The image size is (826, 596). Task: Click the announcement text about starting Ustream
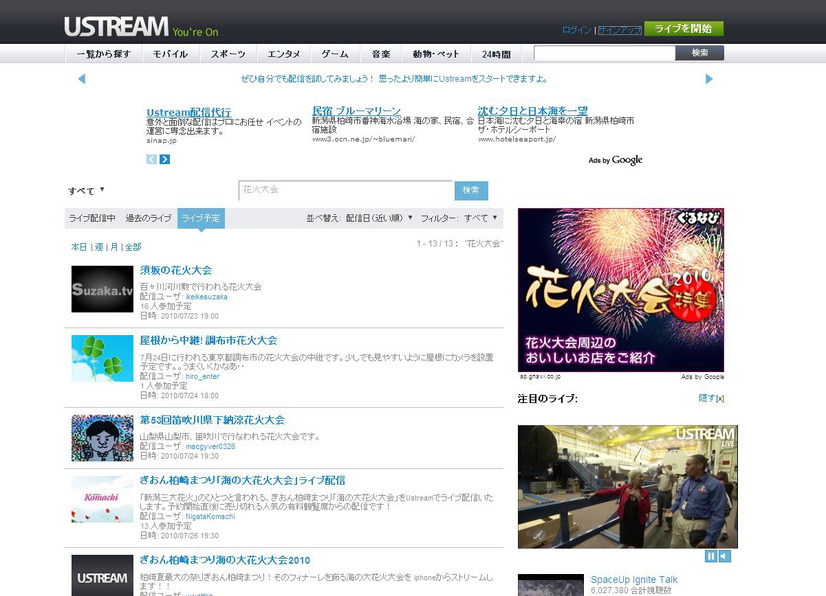[x=394, y=79]
